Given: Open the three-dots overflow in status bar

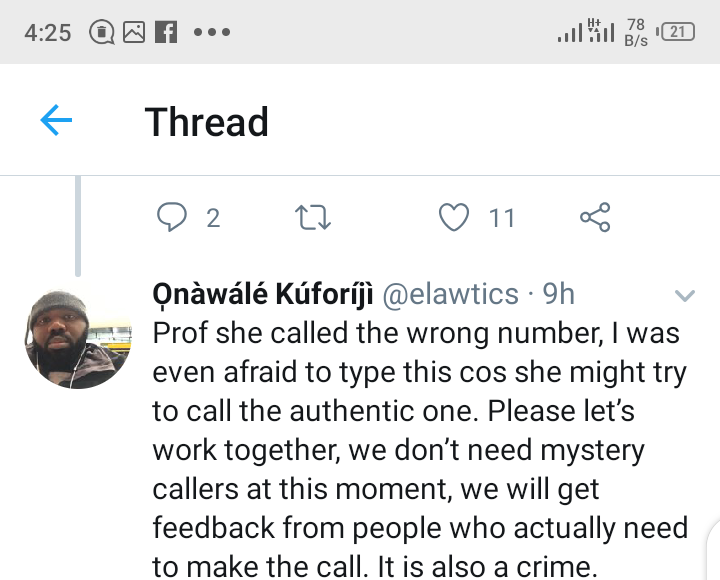Looking at the screenshot, I should click(x=212, y=32).
